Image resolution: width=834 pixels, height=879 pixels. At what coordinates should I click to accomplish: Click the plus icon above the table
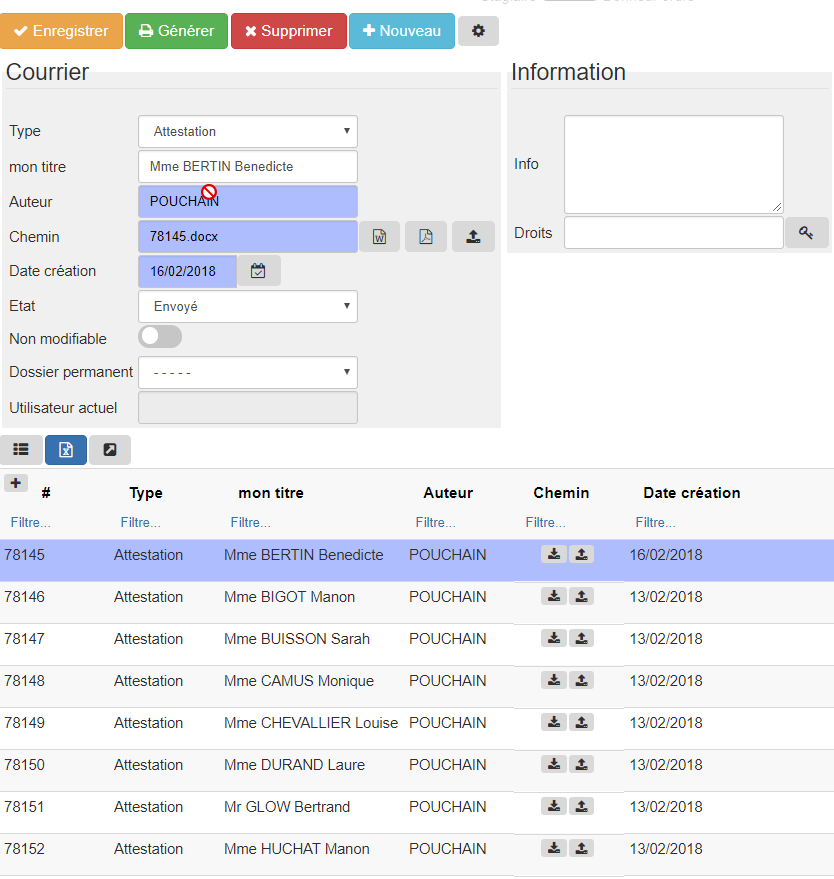tap(16, 483)
